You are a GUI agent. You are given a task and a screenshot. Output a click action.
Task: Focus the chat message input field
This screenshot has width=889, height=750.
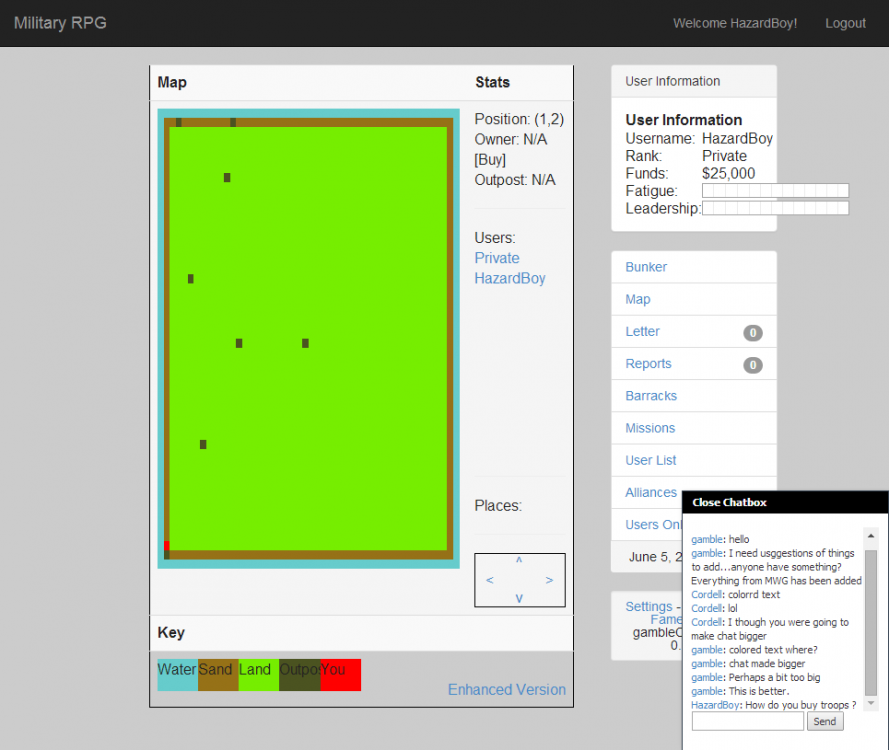(747, 722)
